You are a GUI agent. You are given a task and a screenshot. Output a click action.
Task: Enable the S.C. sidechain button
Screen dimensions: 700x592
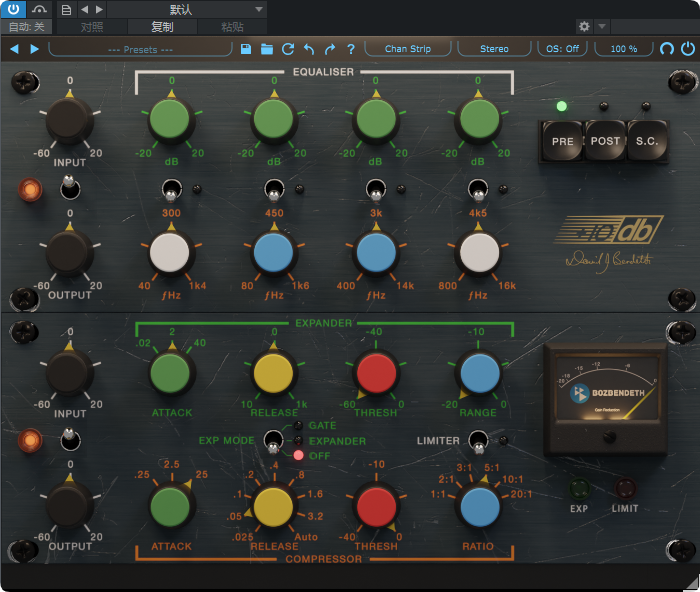pyautogui.click(x=646, y=141)
